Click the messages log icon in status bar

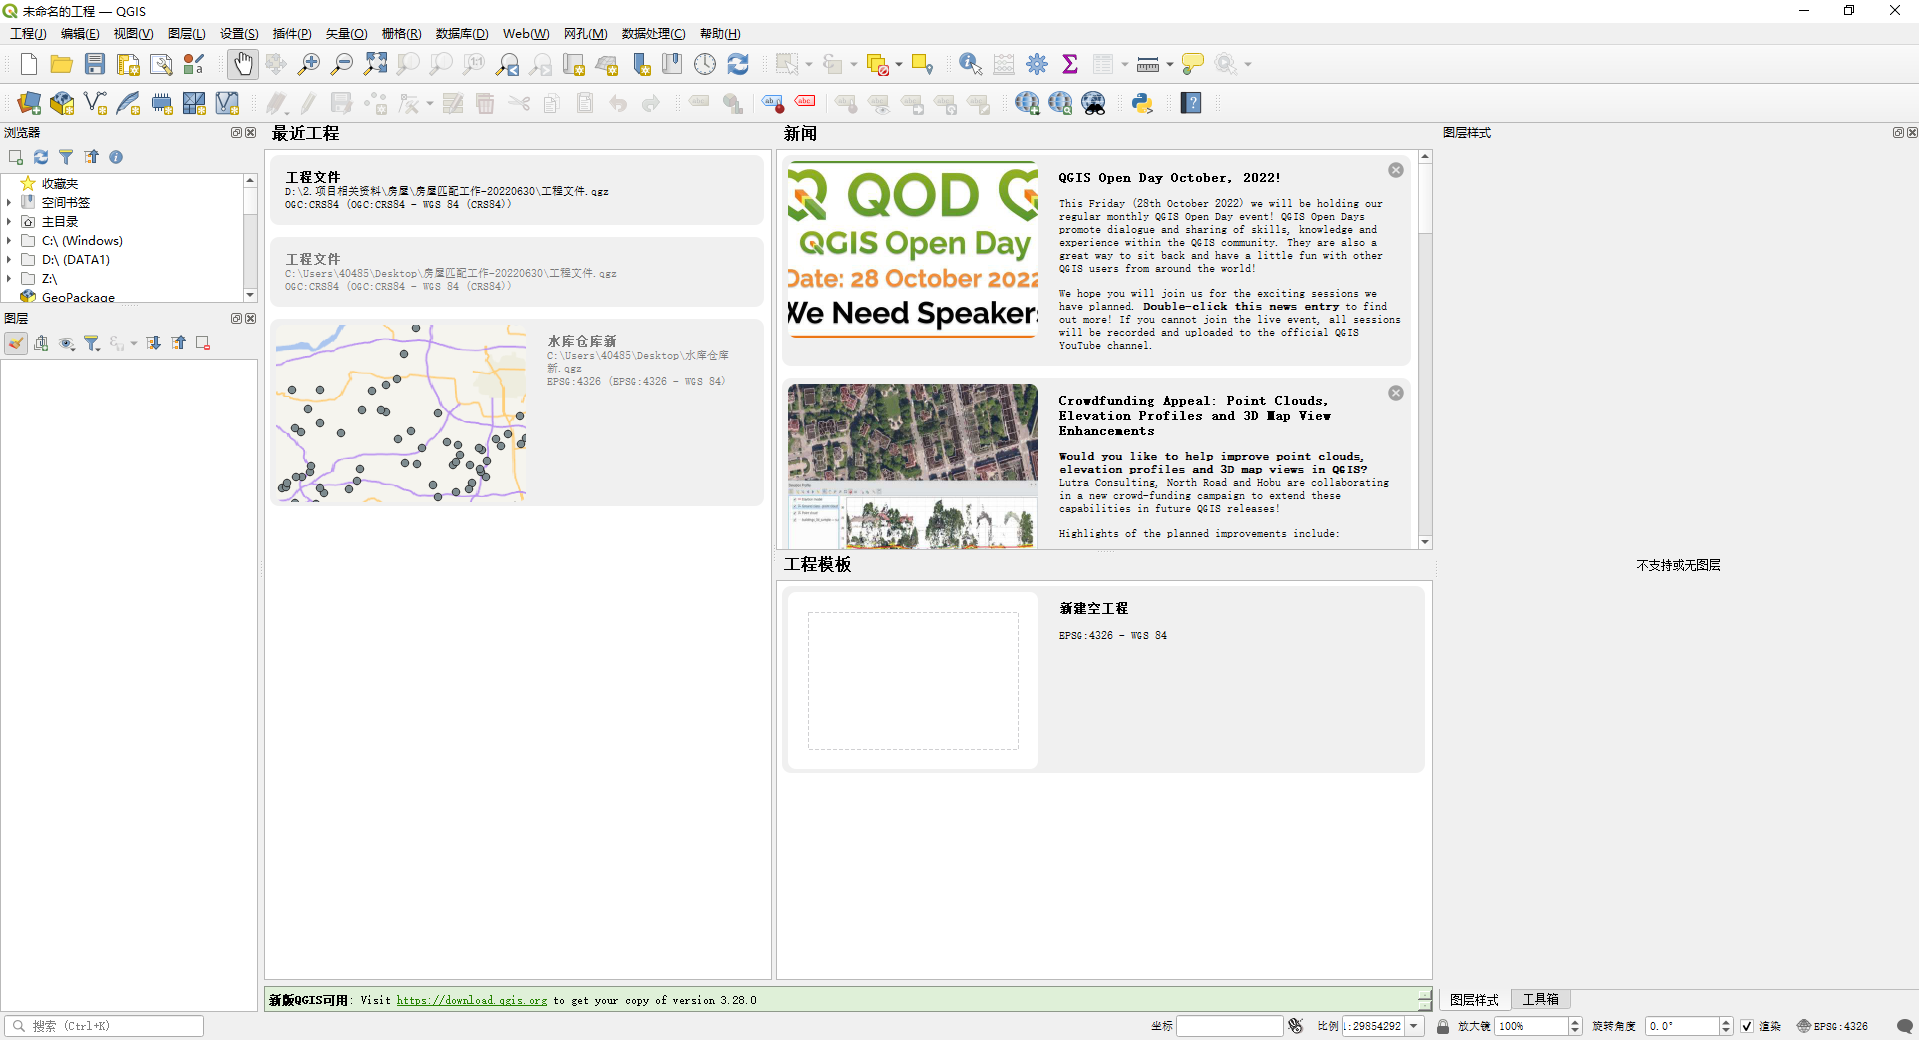point(1904,1026)
